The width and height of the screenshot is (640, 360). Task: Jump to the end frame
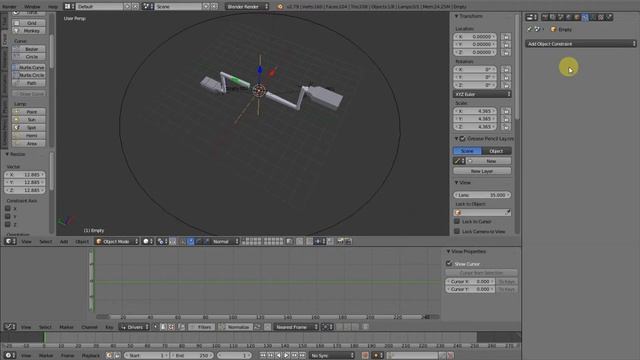pyautogui.click(x=302, y=356)
